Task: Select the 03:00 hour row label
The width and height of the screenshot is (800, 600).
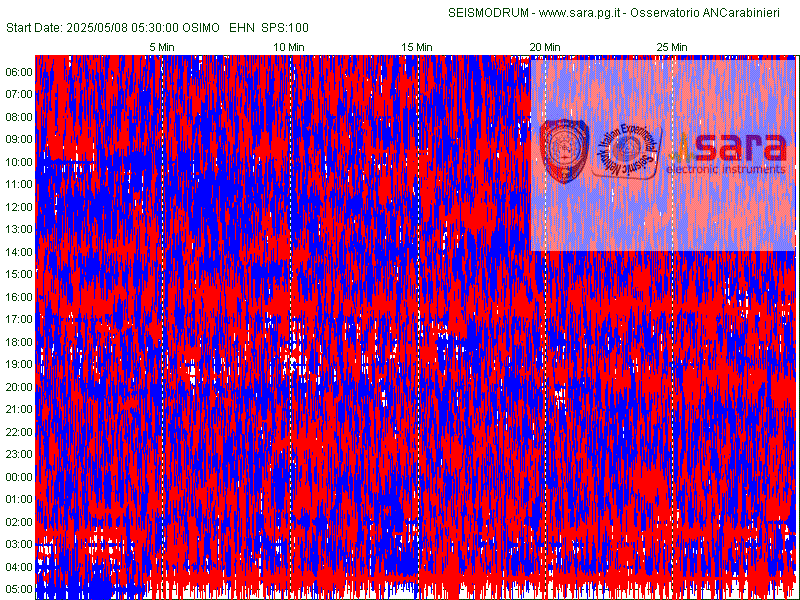Action: point(19,544)
